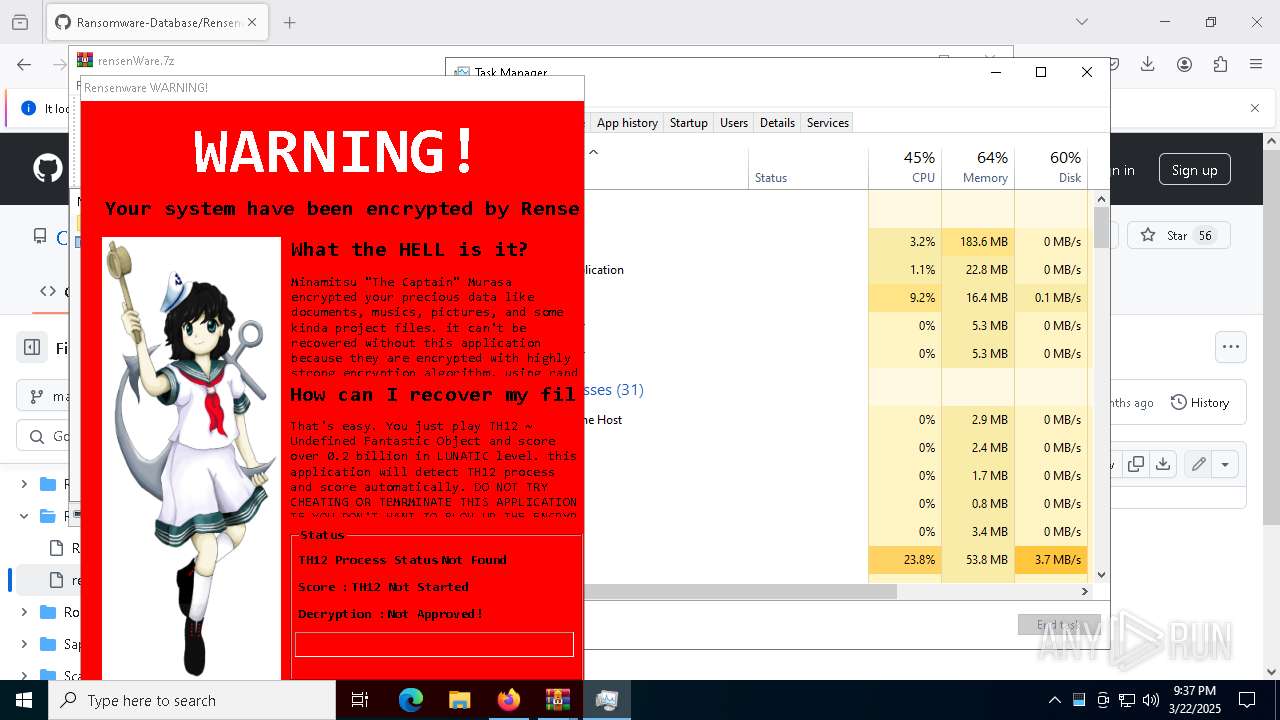
Task: Switch to WinRAR from taskbar
Action: pos(557,700)
